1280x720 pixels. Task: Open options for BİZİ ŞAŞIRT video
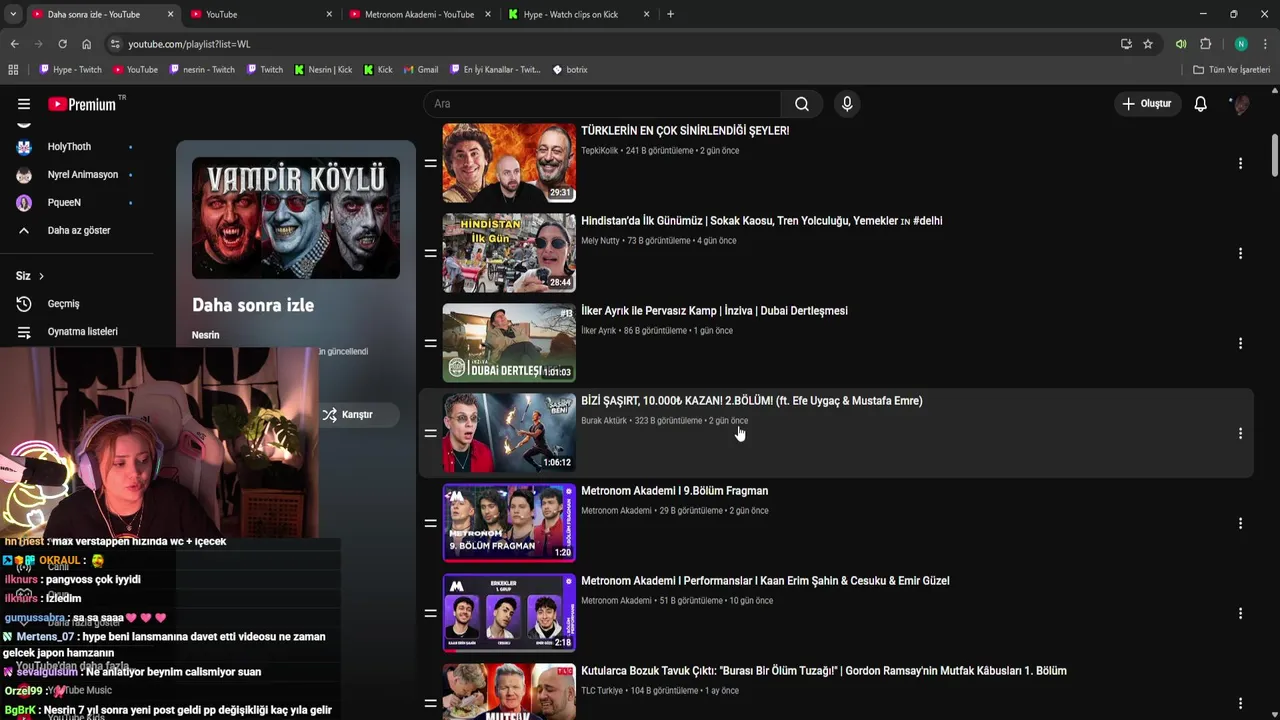(1240, 433)
